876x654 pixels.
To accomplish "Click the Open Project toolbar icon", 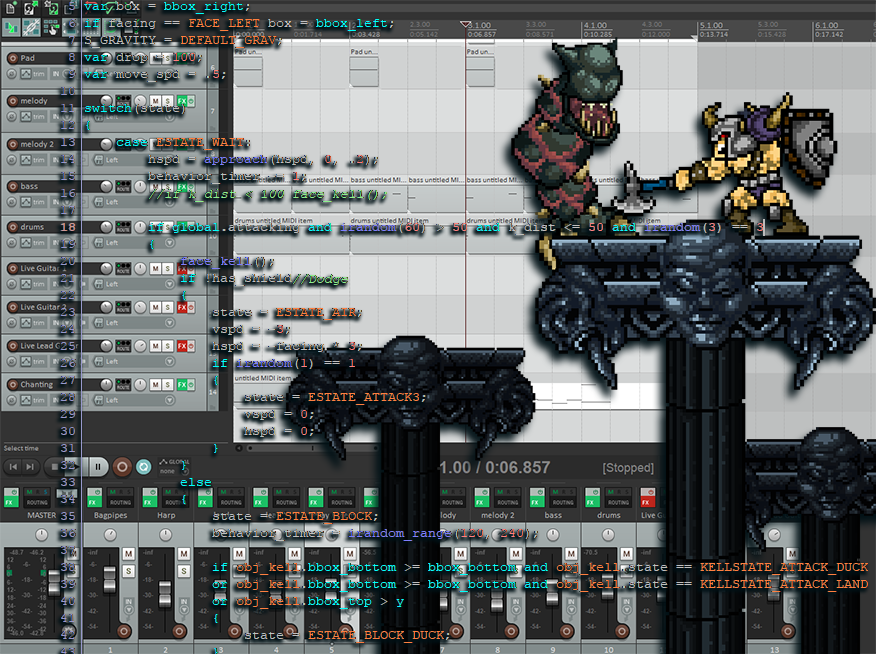I will pyautogui.click(x=31, y=8).
